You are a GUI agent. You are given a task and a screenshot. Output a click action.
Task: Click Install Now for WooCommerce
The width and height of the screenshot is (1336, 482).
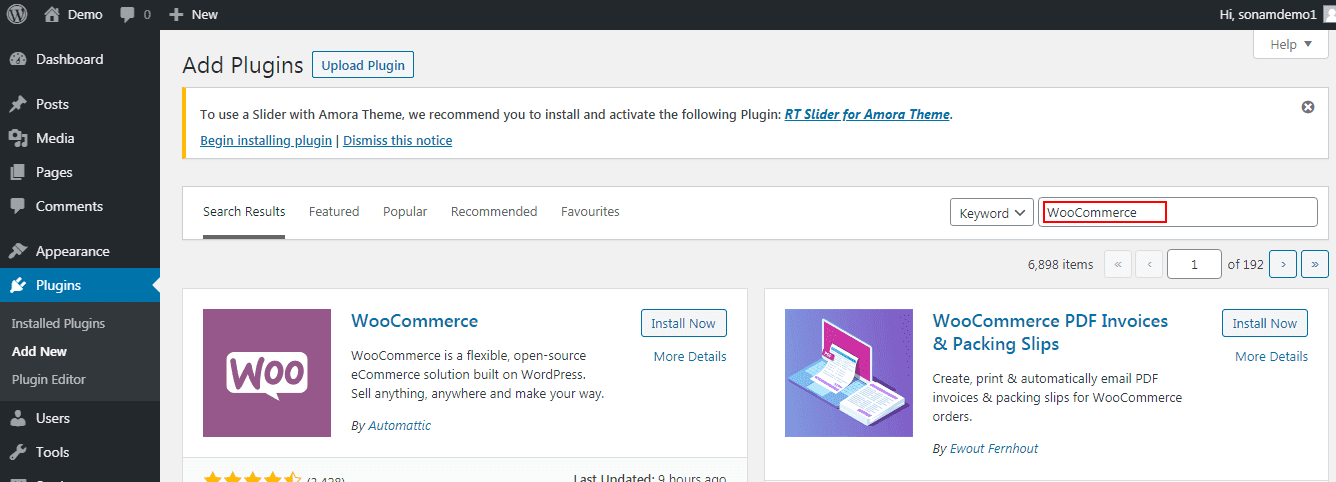point(684,323)
